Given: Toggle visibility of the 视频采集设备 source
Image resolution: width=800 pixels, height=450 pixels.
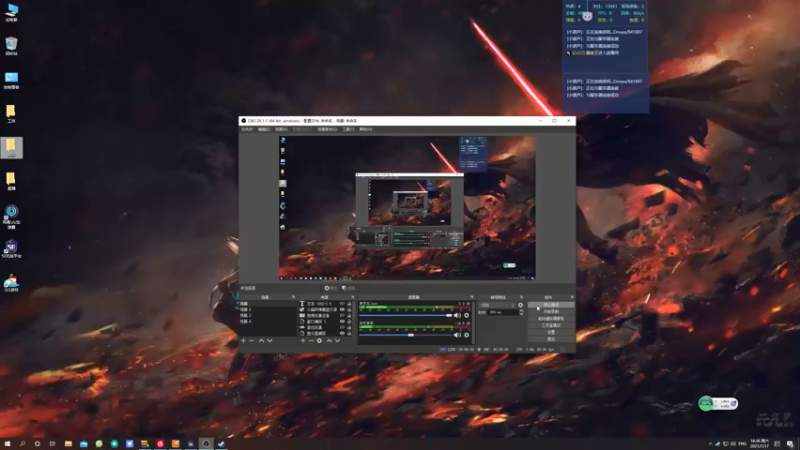Looking at the screenshot, I should coord(342,315).
